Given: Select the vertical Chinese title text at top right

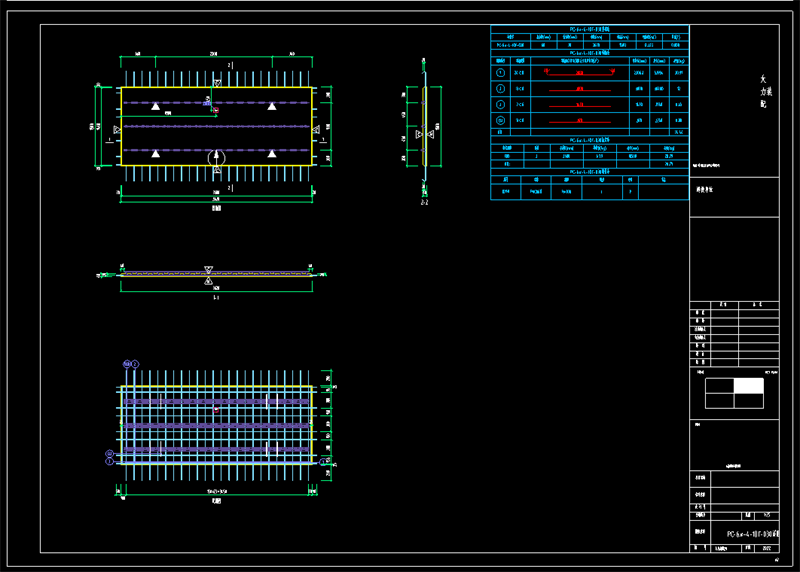Looking at the screenshot, I should pyautogui.click(x=764, y=91).
